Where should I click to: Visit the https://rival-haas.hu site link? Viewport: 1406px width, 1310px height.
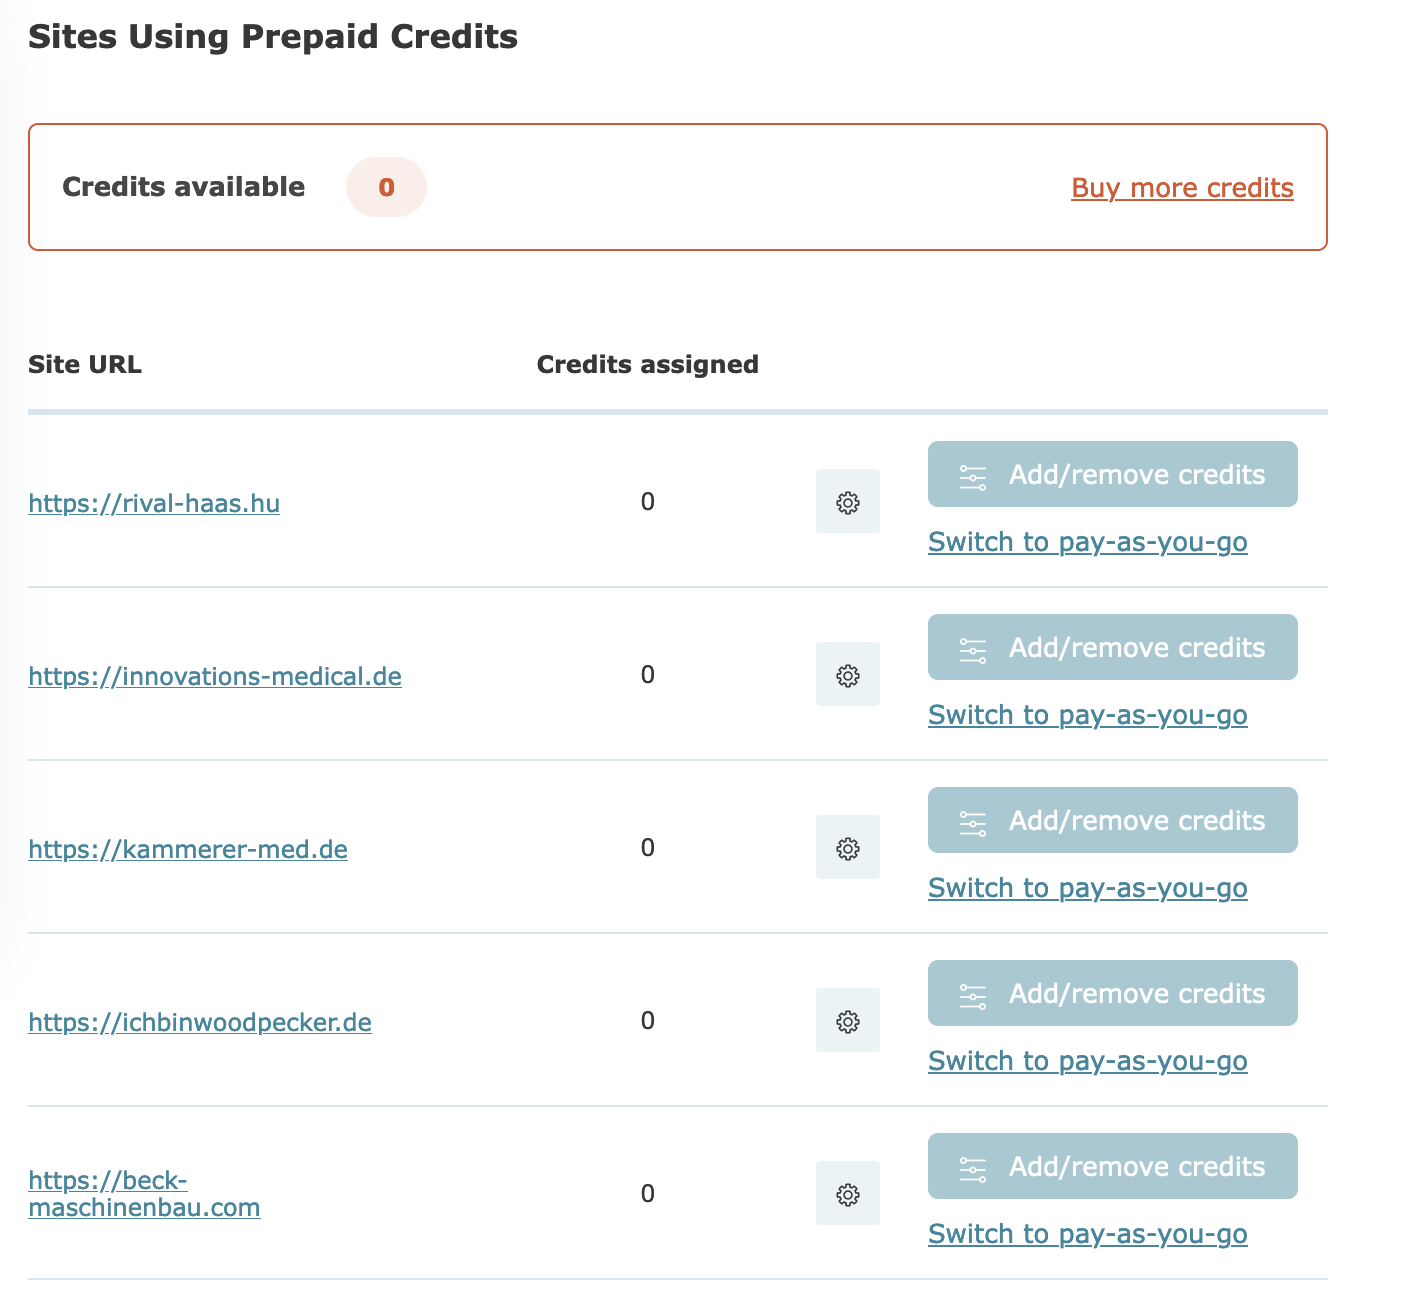(154, 503)
